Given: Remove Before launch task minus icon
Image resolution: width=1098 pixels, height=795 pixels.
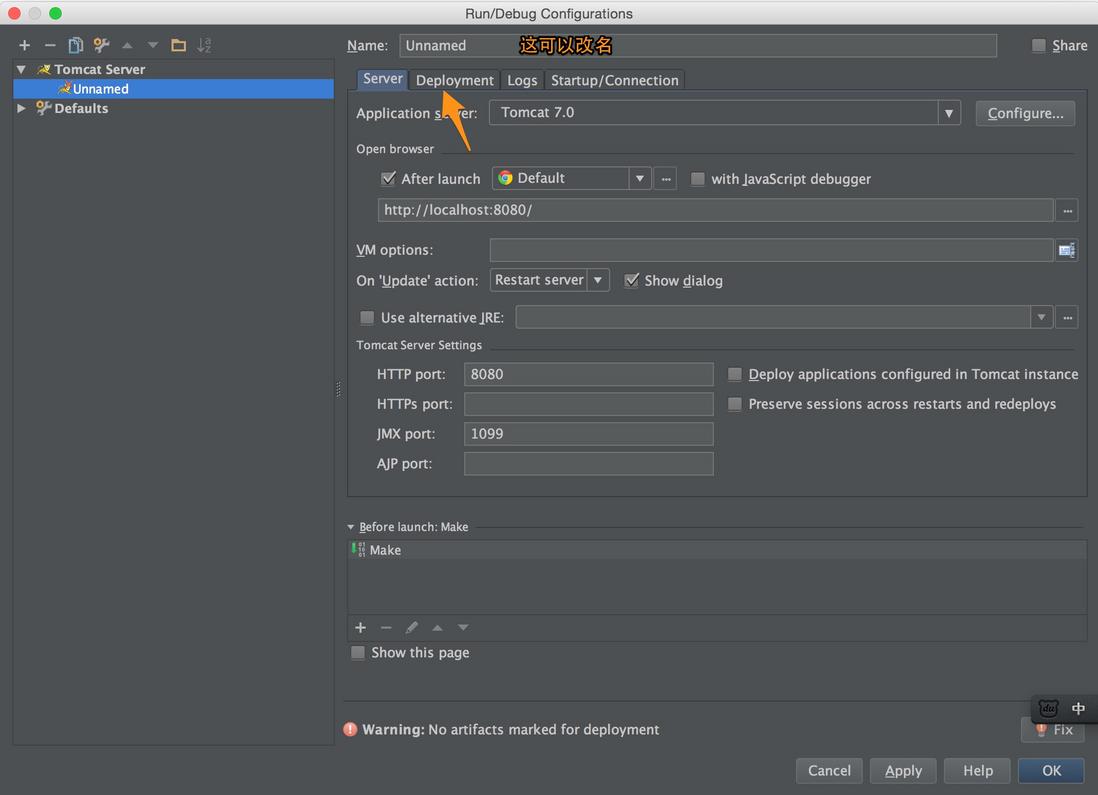Looking at the screenshot, I should point(386,628).
